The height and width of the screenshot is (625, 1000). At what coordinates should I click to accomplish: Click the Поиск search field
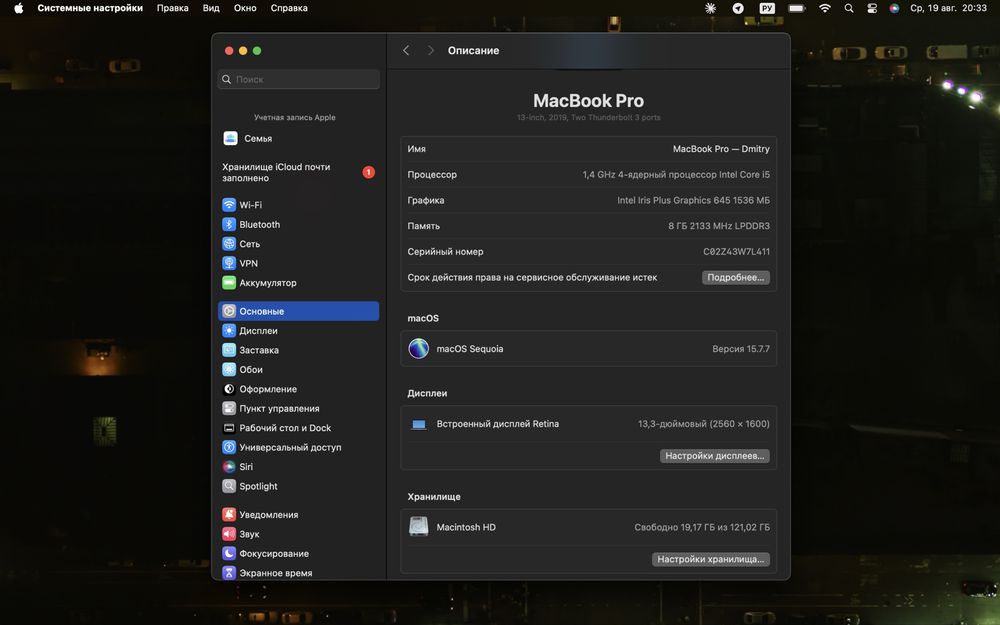click(298, 79)
